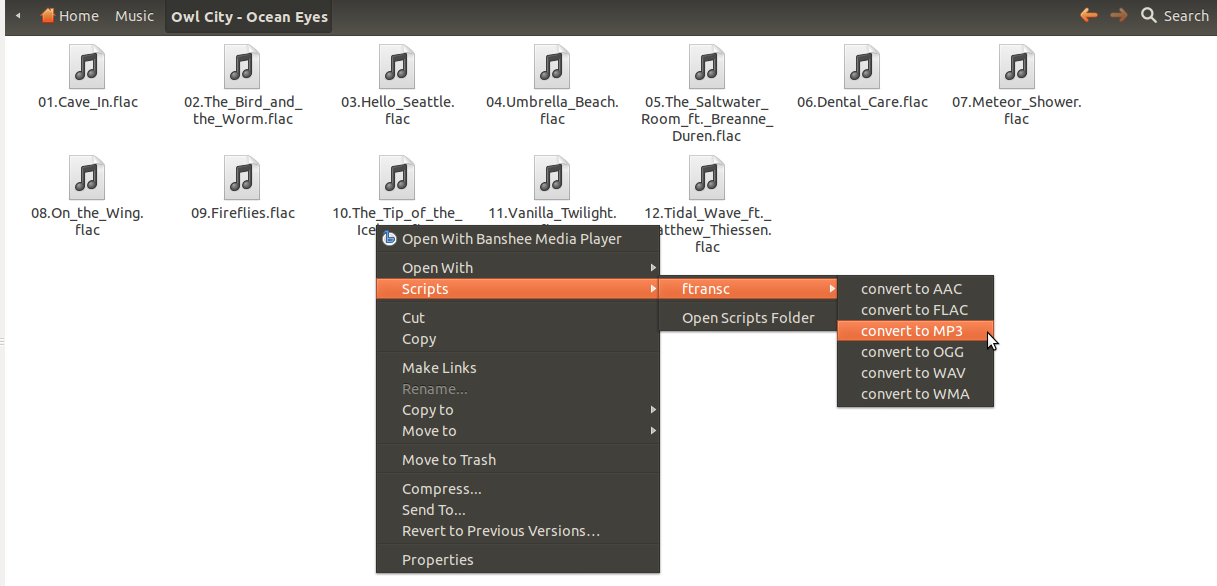Expand the Scripts submenu
The height and width of the screenshot is (586, 1217).
coord(518,289)
